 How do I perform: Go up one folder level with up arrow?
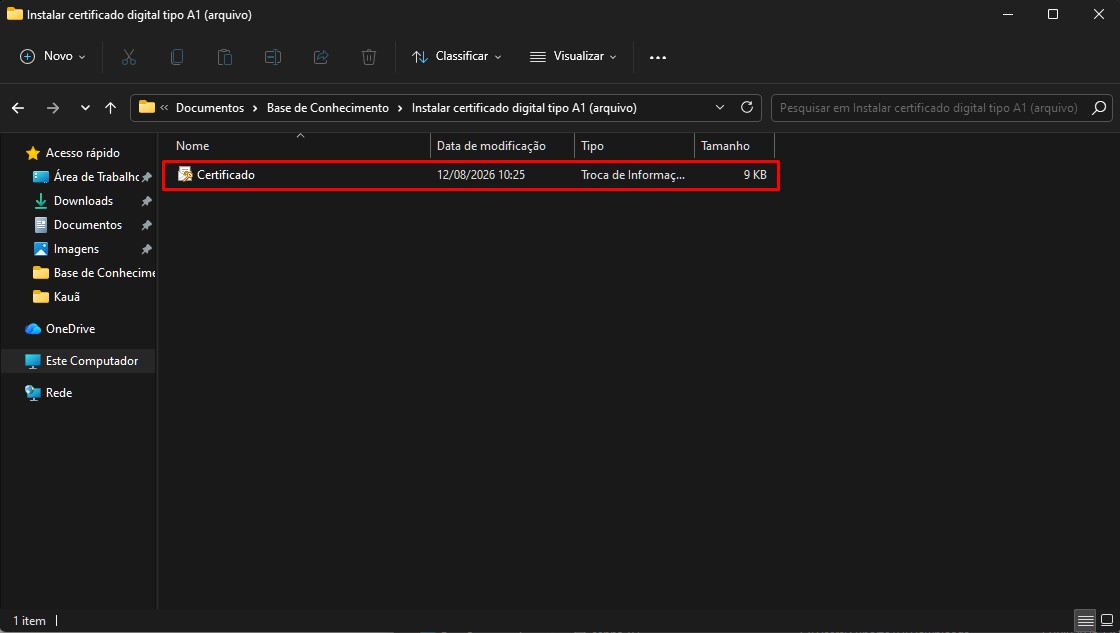click(x=110, y=108)
